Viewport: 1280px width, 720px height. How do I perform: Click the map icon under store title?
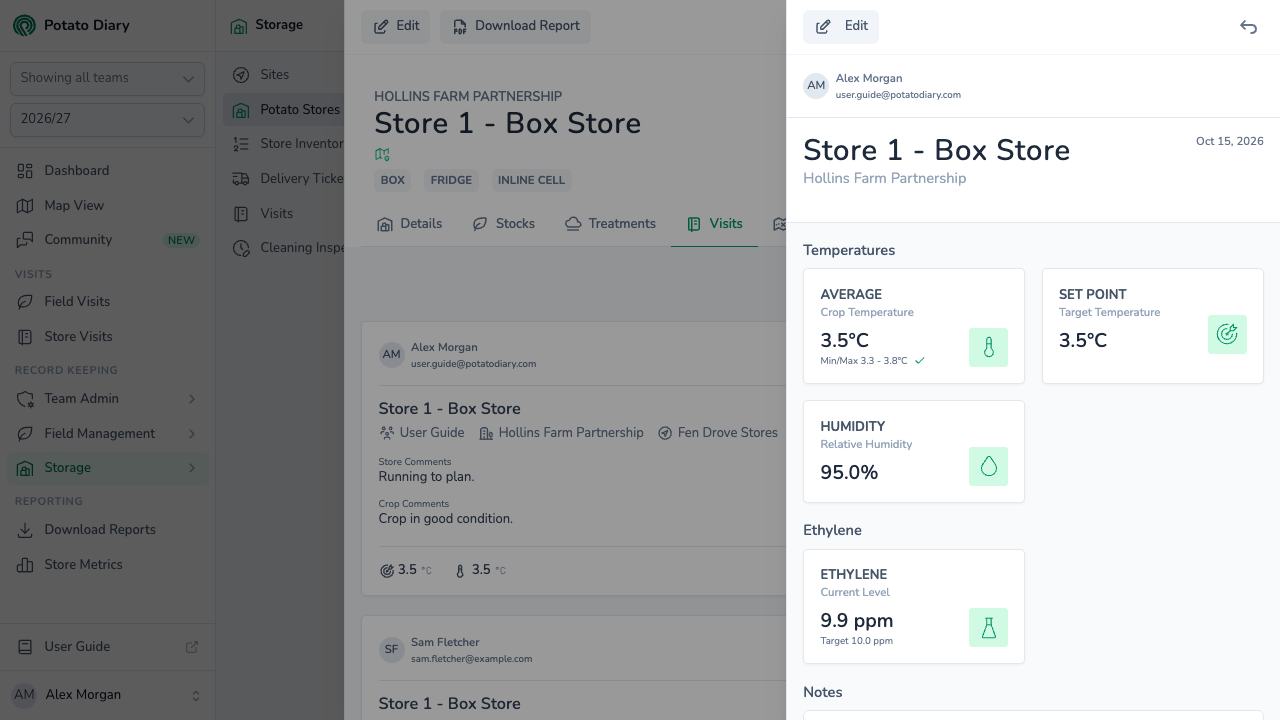pos(382,154)
